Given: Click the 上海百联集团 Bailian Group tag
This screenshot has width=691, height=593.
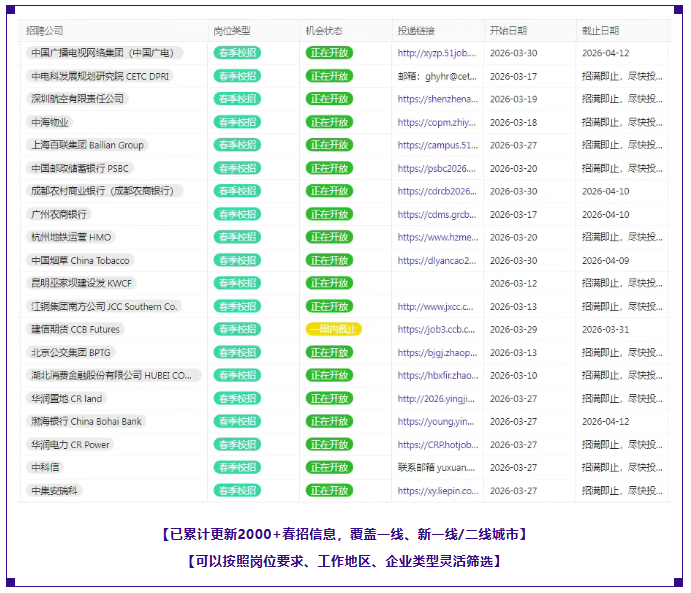Looking at the screenshot, I should tap(87, 145).
